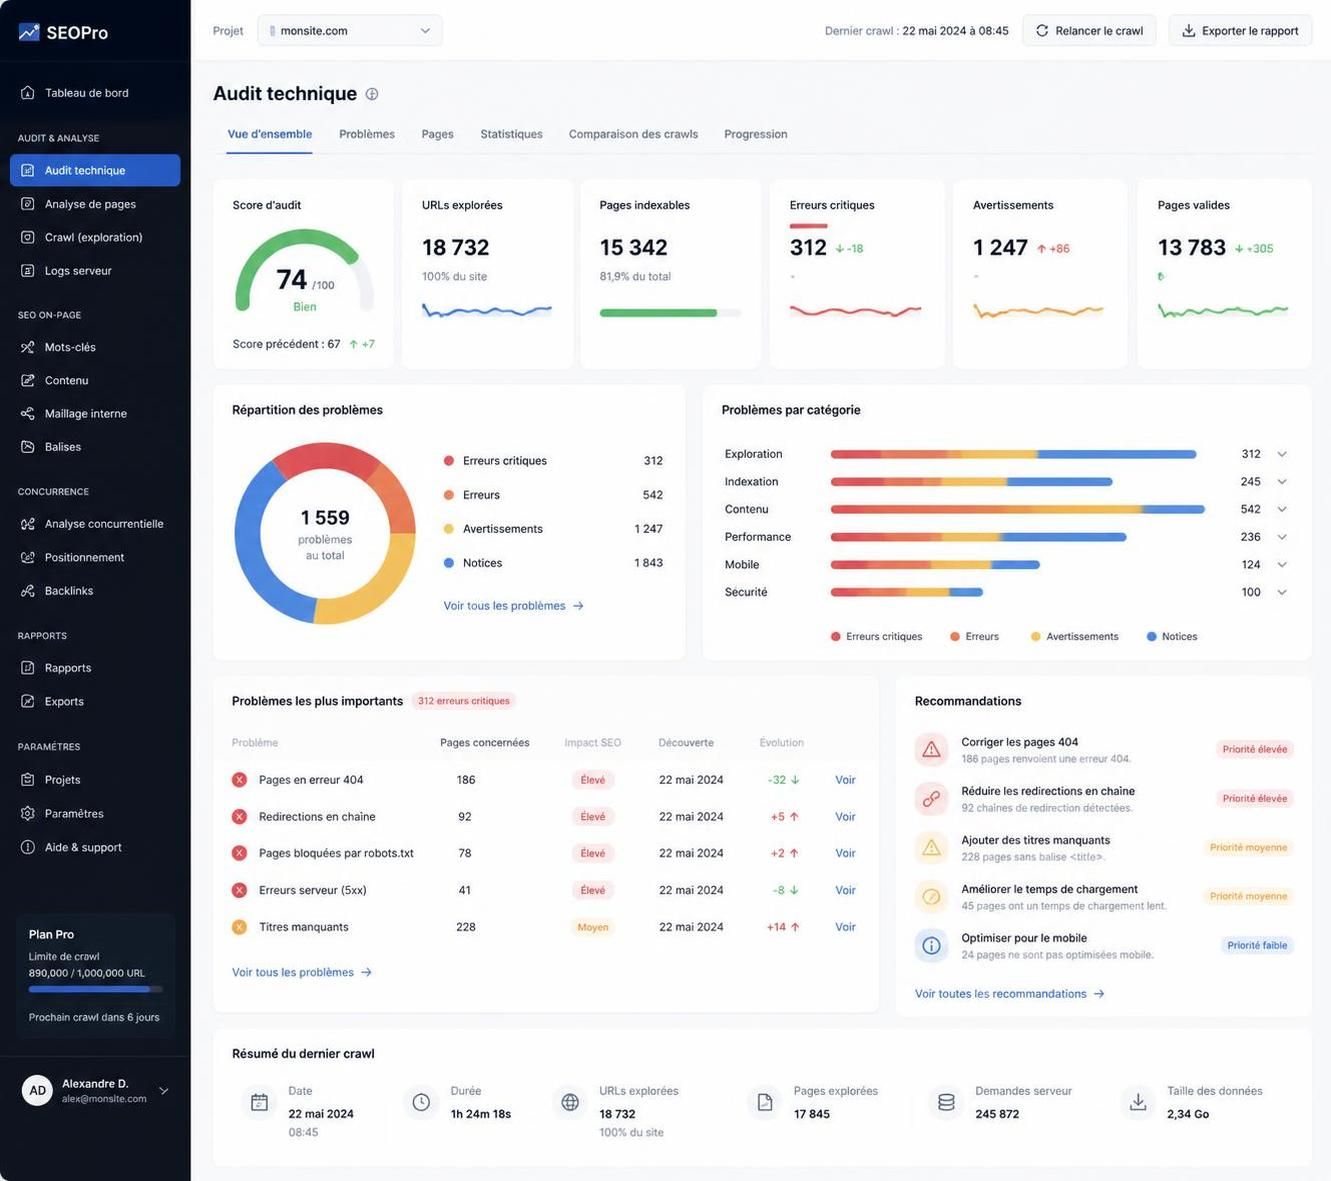Open Logs serveur sidebar icon
The height and width of the screenshot is (1181, 1331).
pyautogui.click(x=28, y=271)
